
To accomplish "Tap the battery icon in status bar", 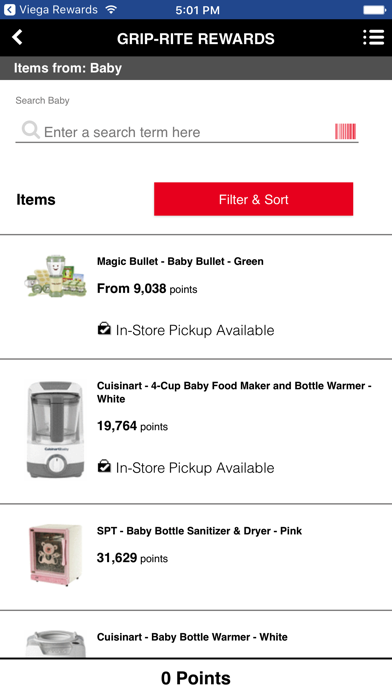I will pos(374,10).
